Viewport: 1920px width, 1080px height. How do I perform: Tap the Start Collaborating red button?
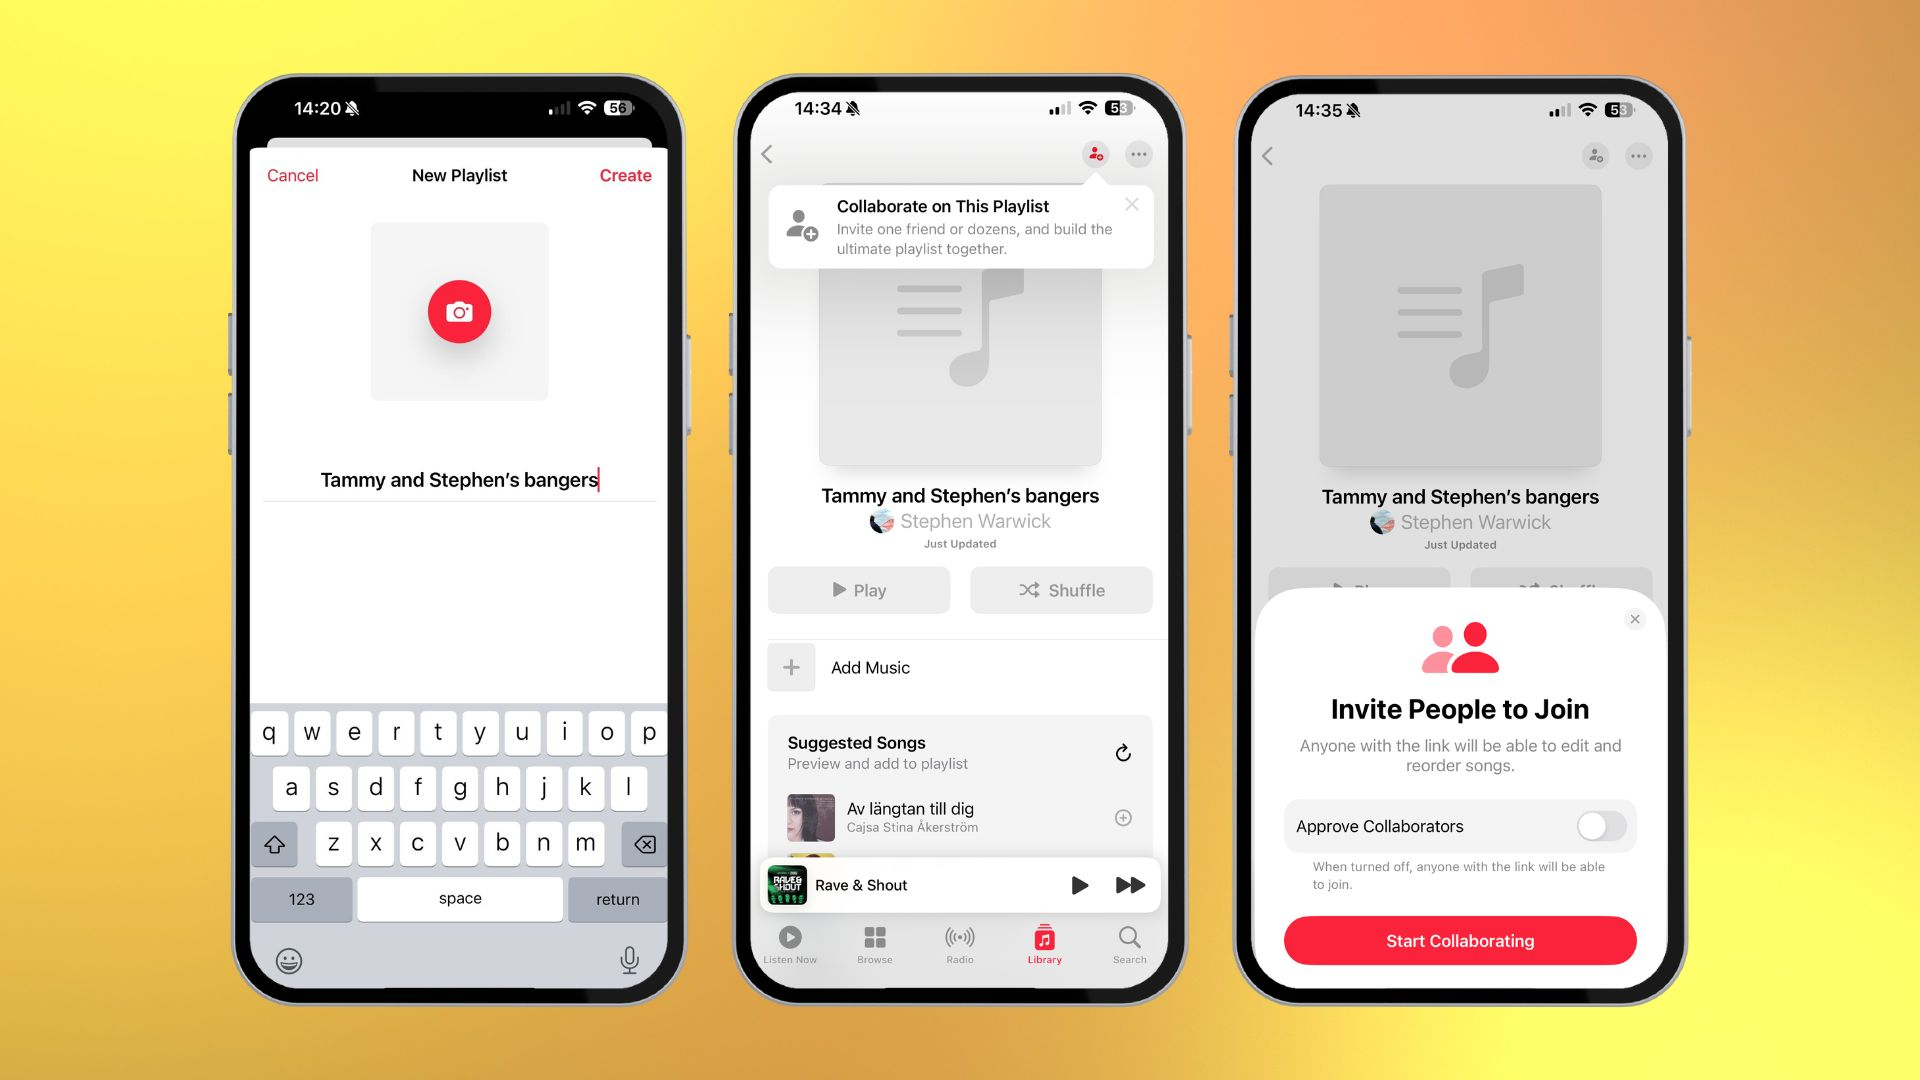(1458, 942)
